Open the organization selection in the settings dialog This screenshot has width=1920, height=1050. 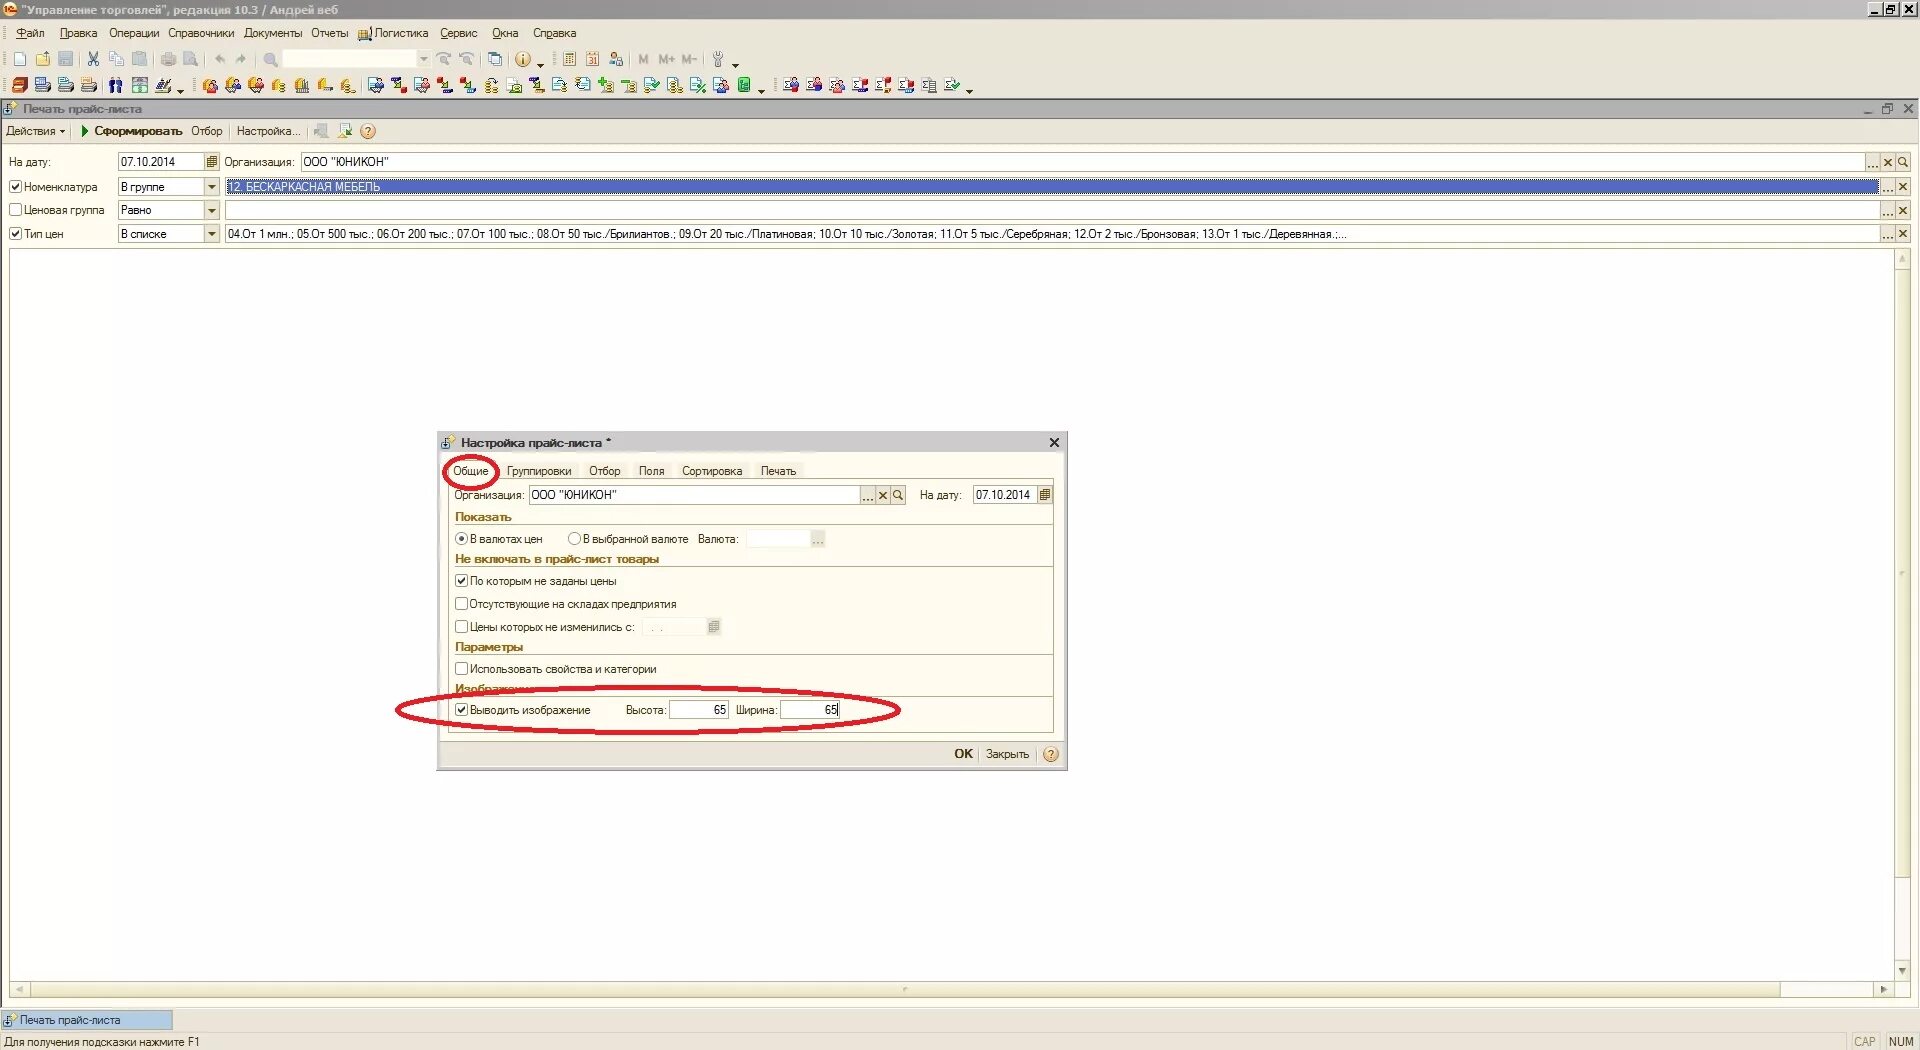coord(868,495)
